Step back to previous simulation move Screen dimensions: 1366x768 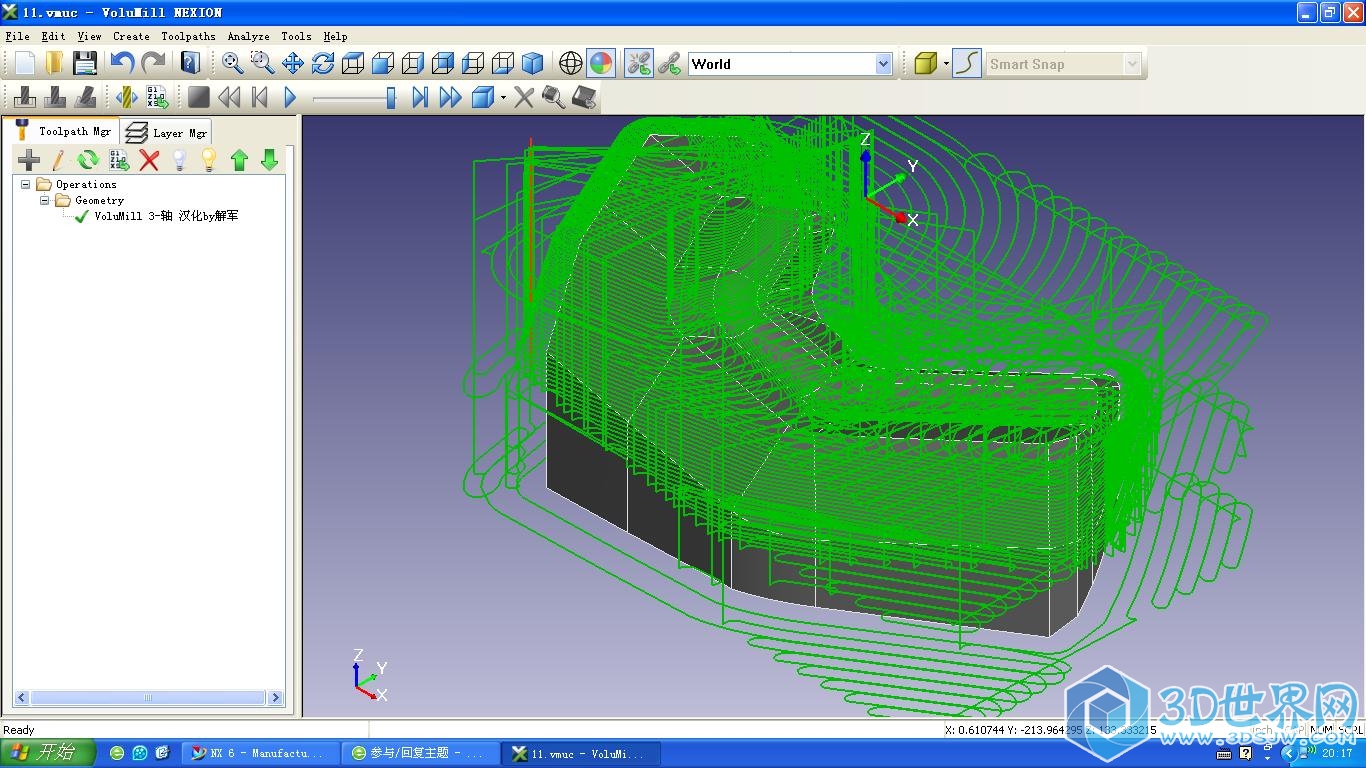[x=259, y=97]
